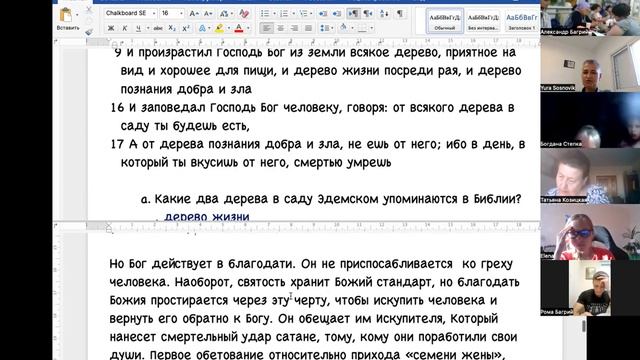The image size is (640, 360).
Task: Toggle subscript X₂ formatting
Action: [172, 28]
